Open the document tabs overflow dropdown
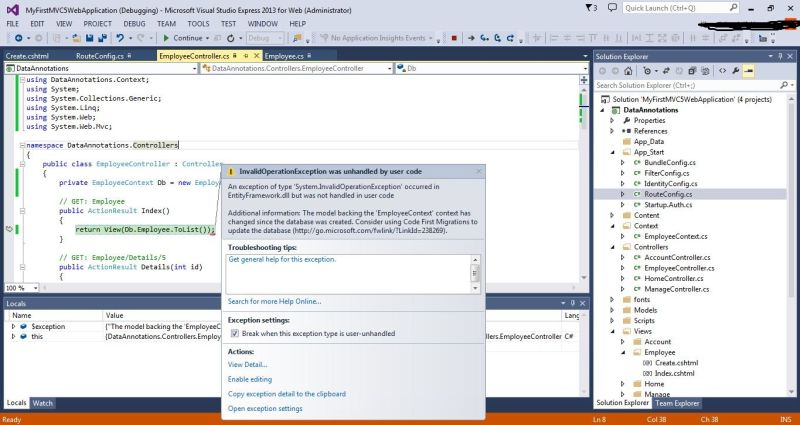Viewport: 800px width, 425px height. [585, 57]
